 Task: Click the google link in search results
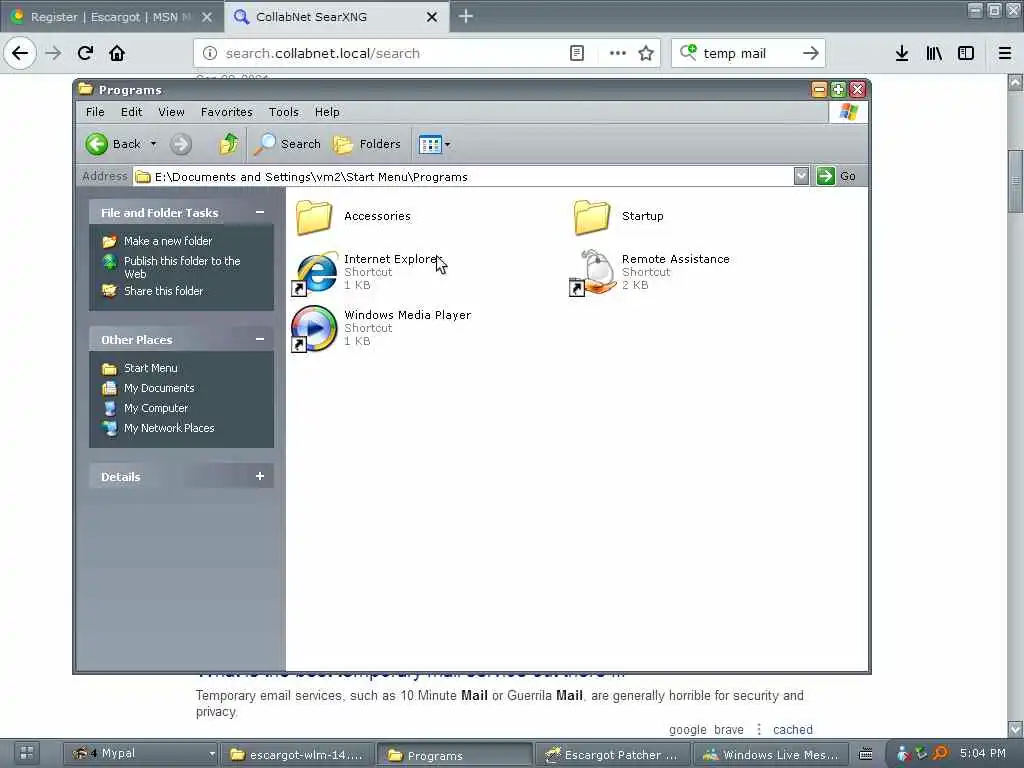click(x=688, y=729)
